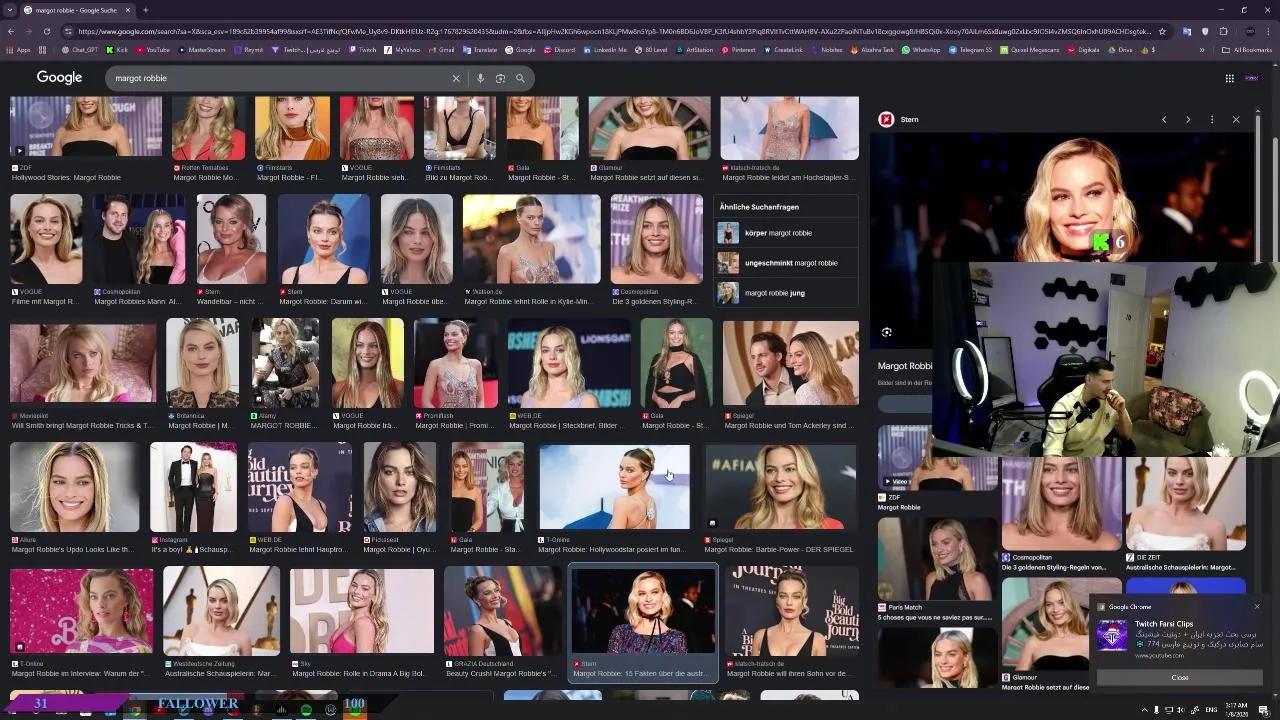The height and width of the screenshot is (720, 1280).
Task: Close the Stern image preview panel
Action: coord(1236,119)
